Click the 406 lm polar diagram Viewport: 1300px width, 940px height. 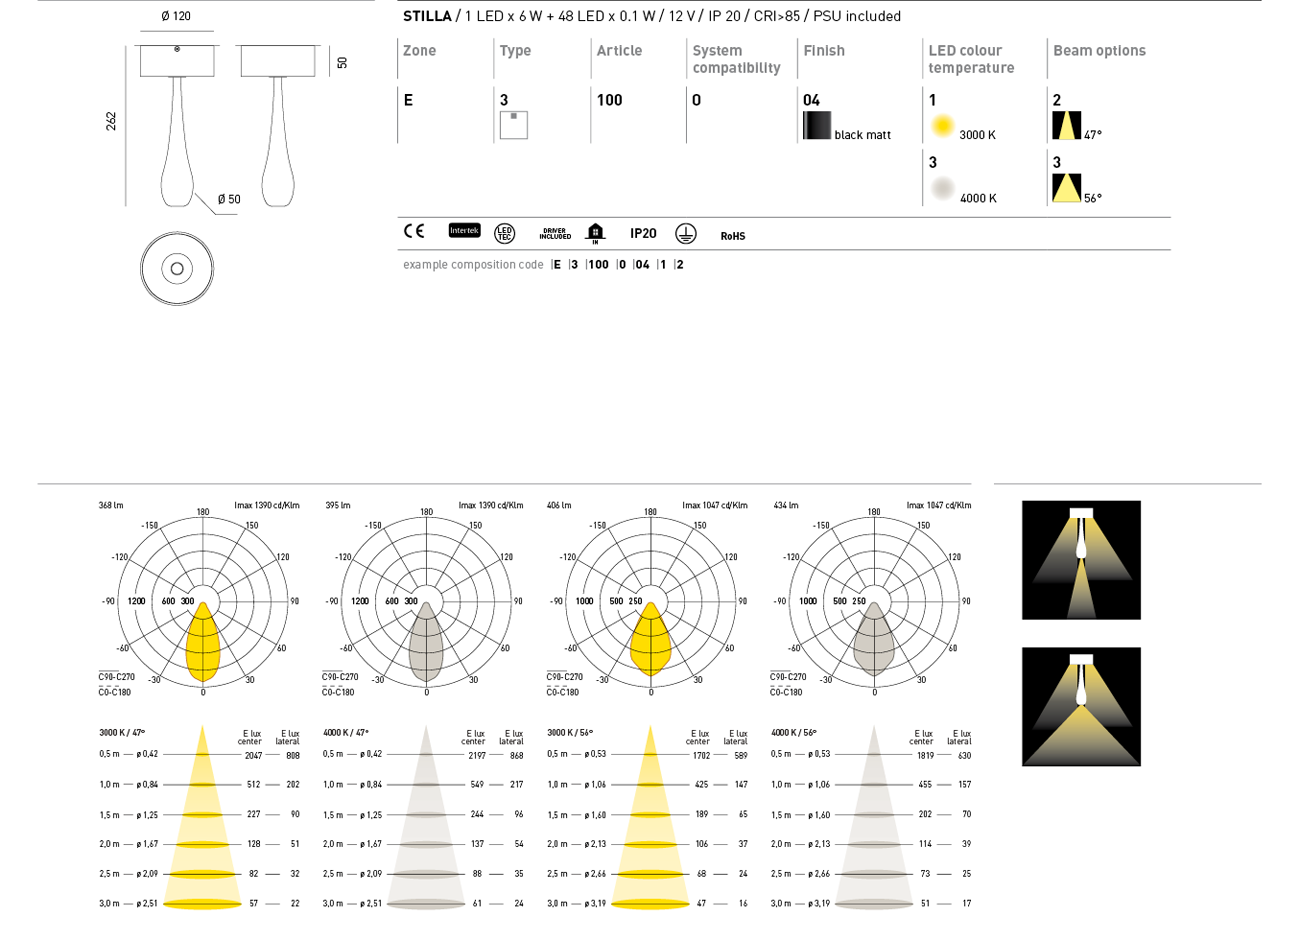650,601
